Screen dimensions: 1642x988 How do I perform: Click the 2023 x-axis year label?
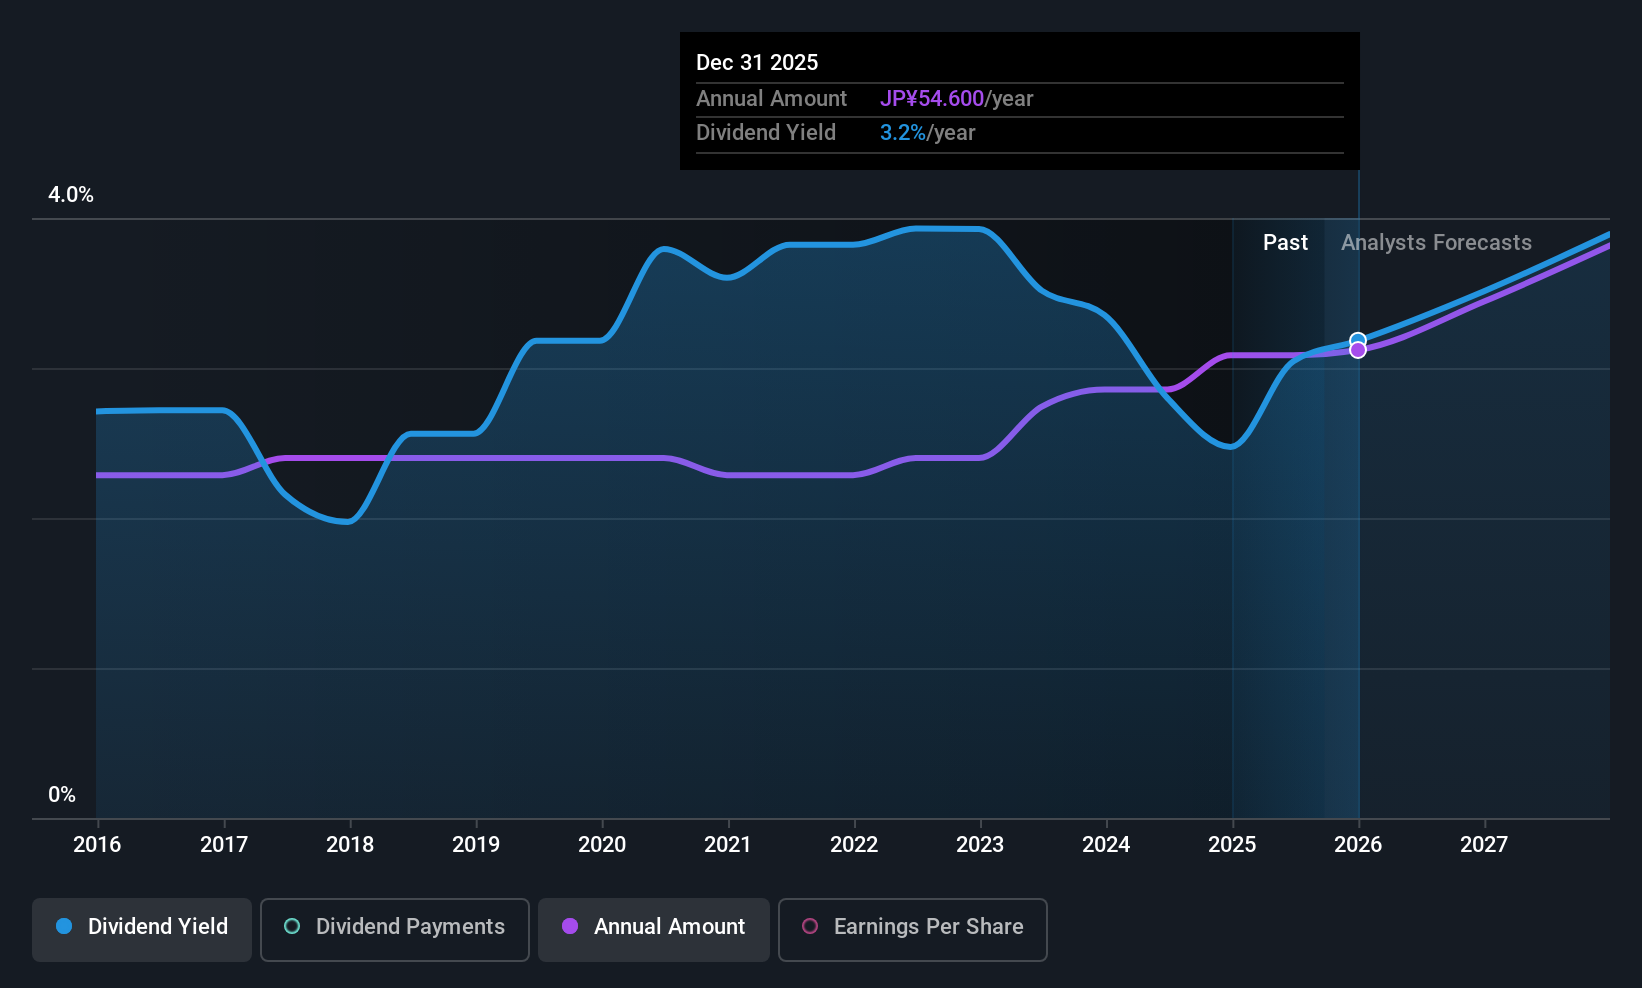pos(980,845)
